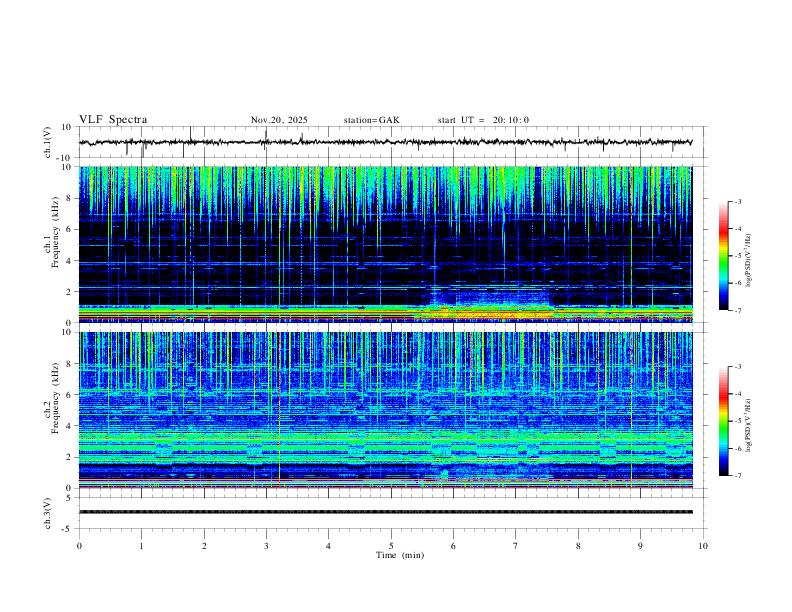The height and width of the screenshot is (612, 792).
Task: Click the ch.2 colorbar 'log(PSD)' label
Action: click(748, 425)
